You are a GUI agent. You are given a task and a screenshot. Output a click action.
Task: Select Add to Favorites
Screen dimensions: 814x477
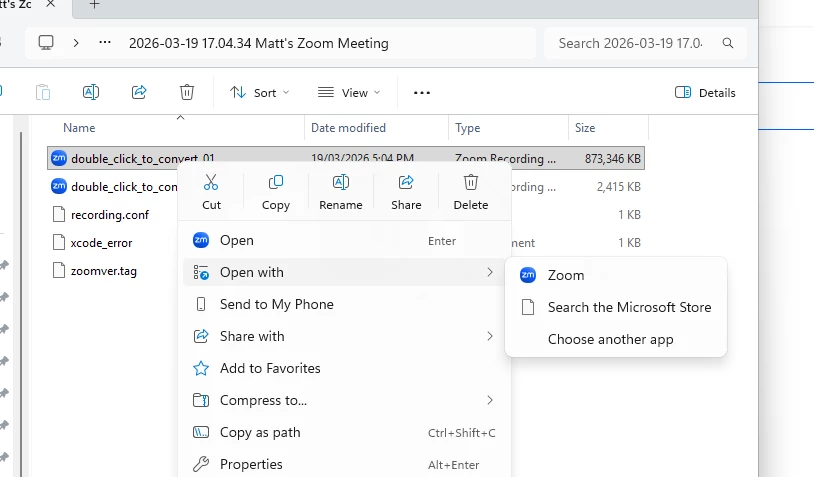(x=344, y=369)
